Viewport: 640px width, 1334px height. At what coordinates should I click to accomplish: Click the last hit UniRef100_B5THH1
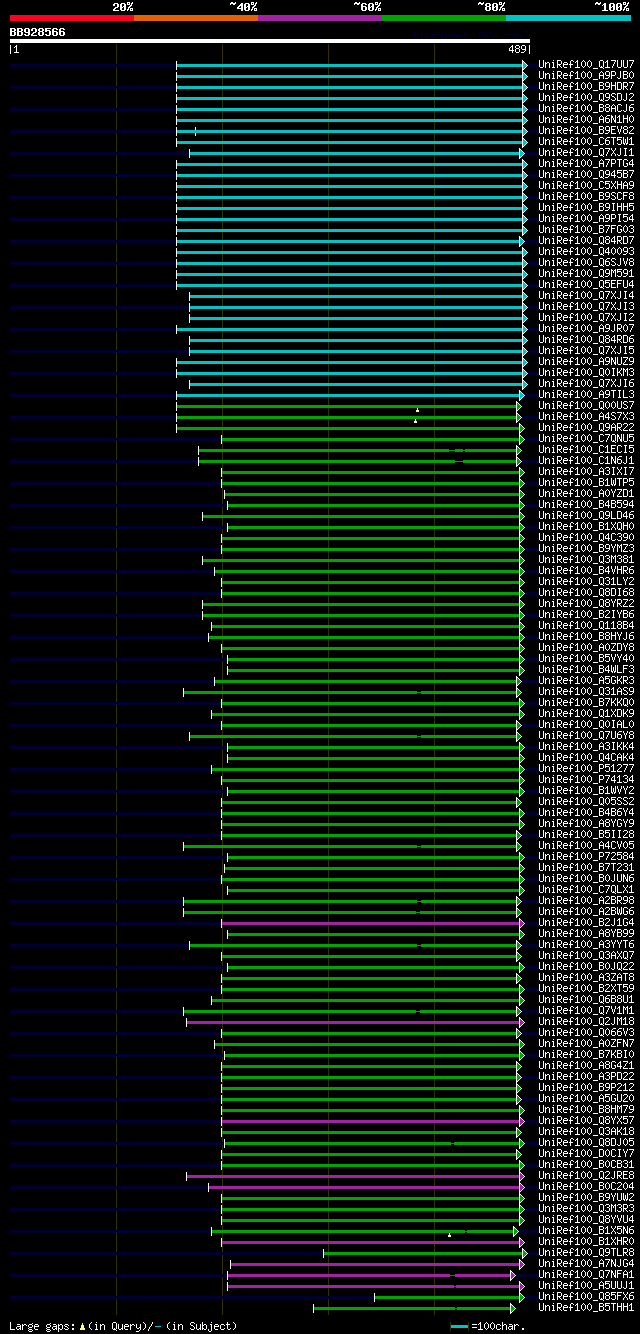[586, 1307]
